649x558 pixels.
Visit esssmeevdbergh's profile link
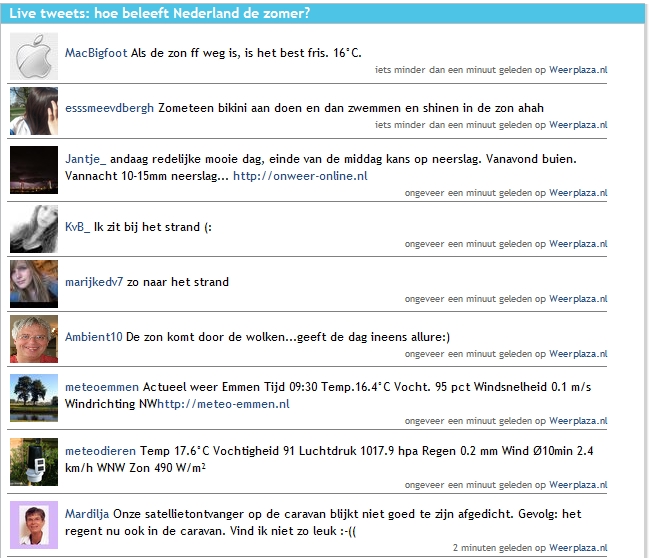tap(109, 108)
